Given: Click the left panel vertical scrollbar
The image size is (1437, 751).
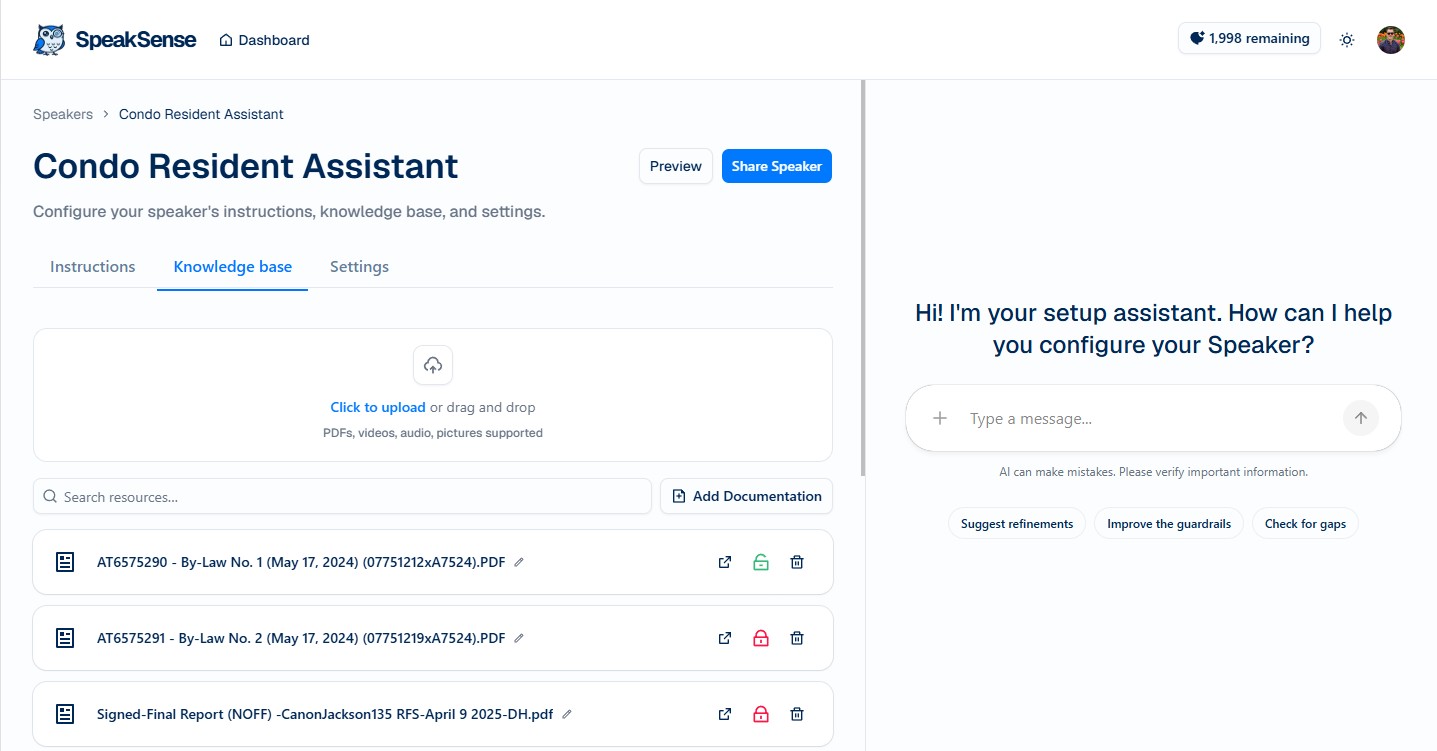Looking at the screenshot, I should click(862, 278).
